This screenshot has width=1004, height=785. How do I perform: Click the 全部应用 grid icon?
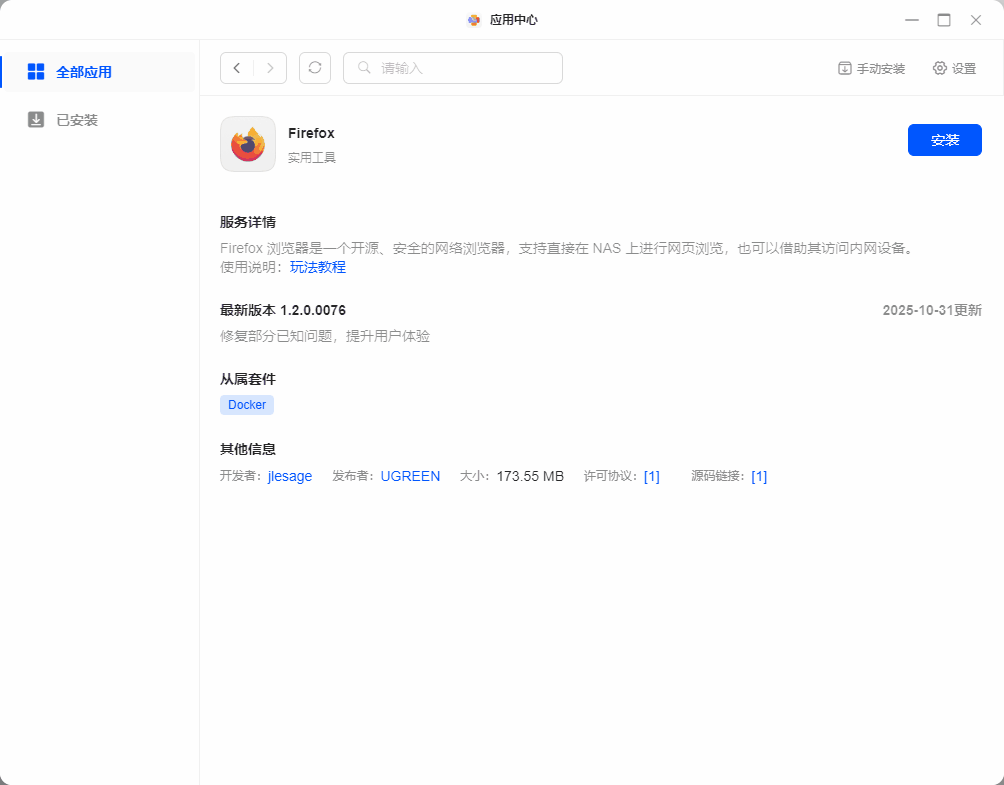tap(36, 72)
